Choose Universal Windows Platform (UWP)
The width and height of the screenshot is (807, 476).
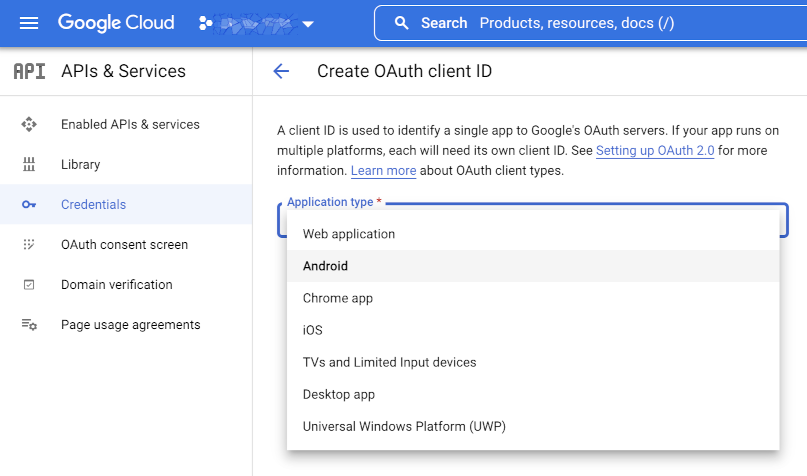(404, 426)
